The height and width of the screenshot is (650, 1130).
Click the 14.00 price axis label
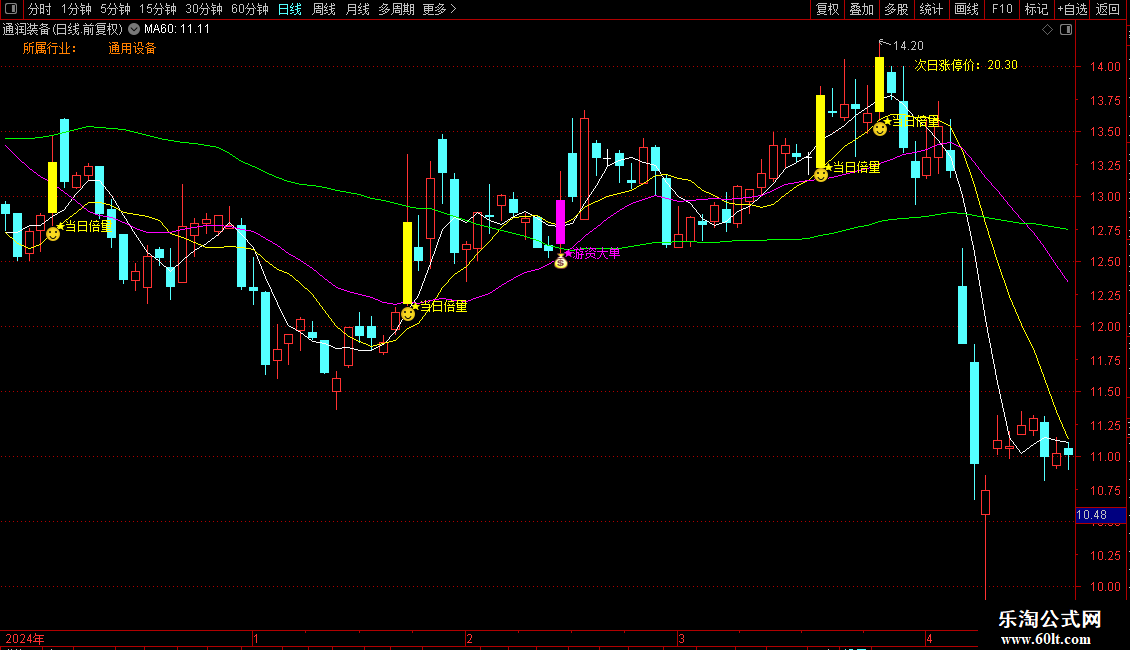click(x=1105, y=67)
